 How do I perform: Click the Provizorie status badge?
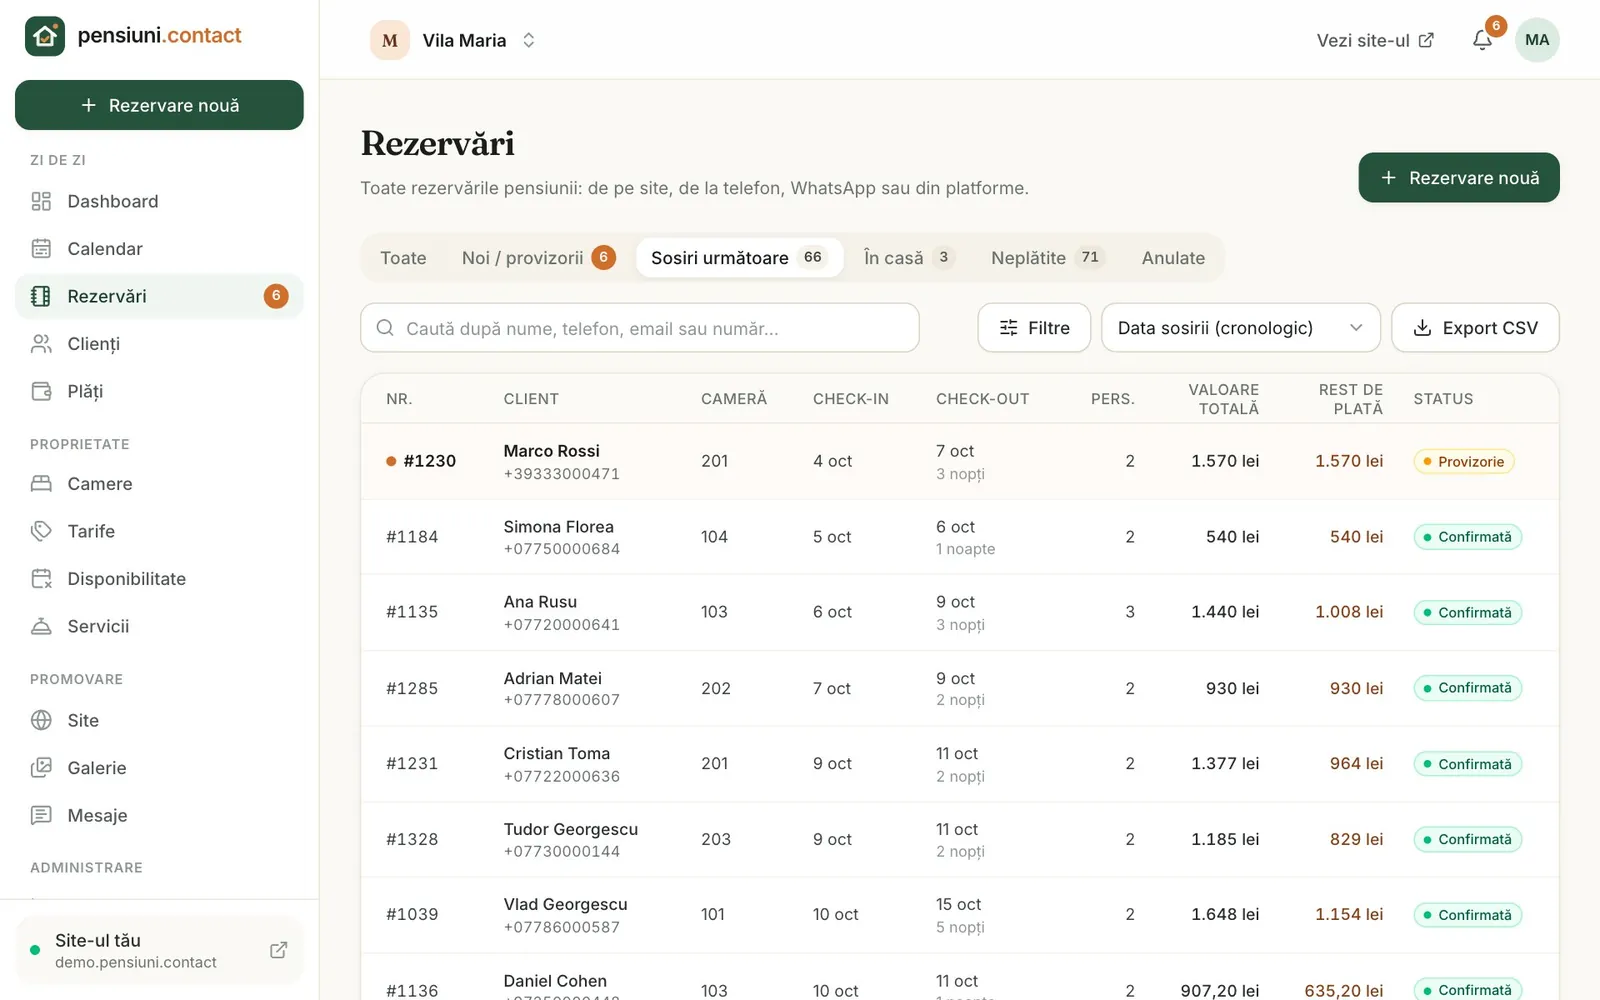click(1464, 461)
